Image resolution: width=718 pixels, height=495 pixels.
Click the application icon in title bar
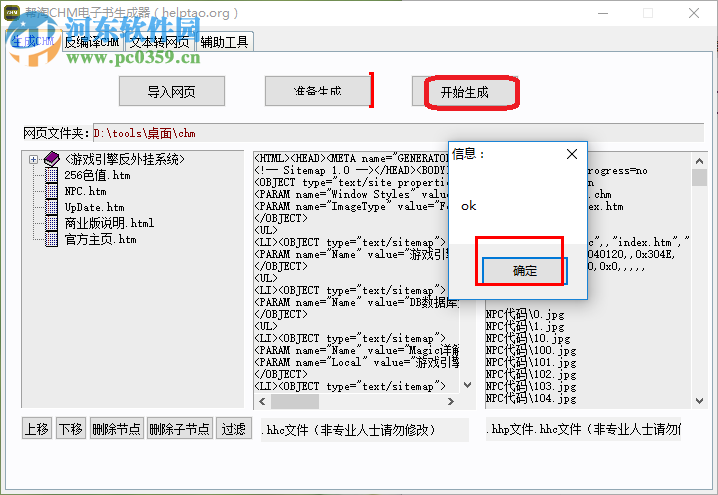click(x=12, y=12)
